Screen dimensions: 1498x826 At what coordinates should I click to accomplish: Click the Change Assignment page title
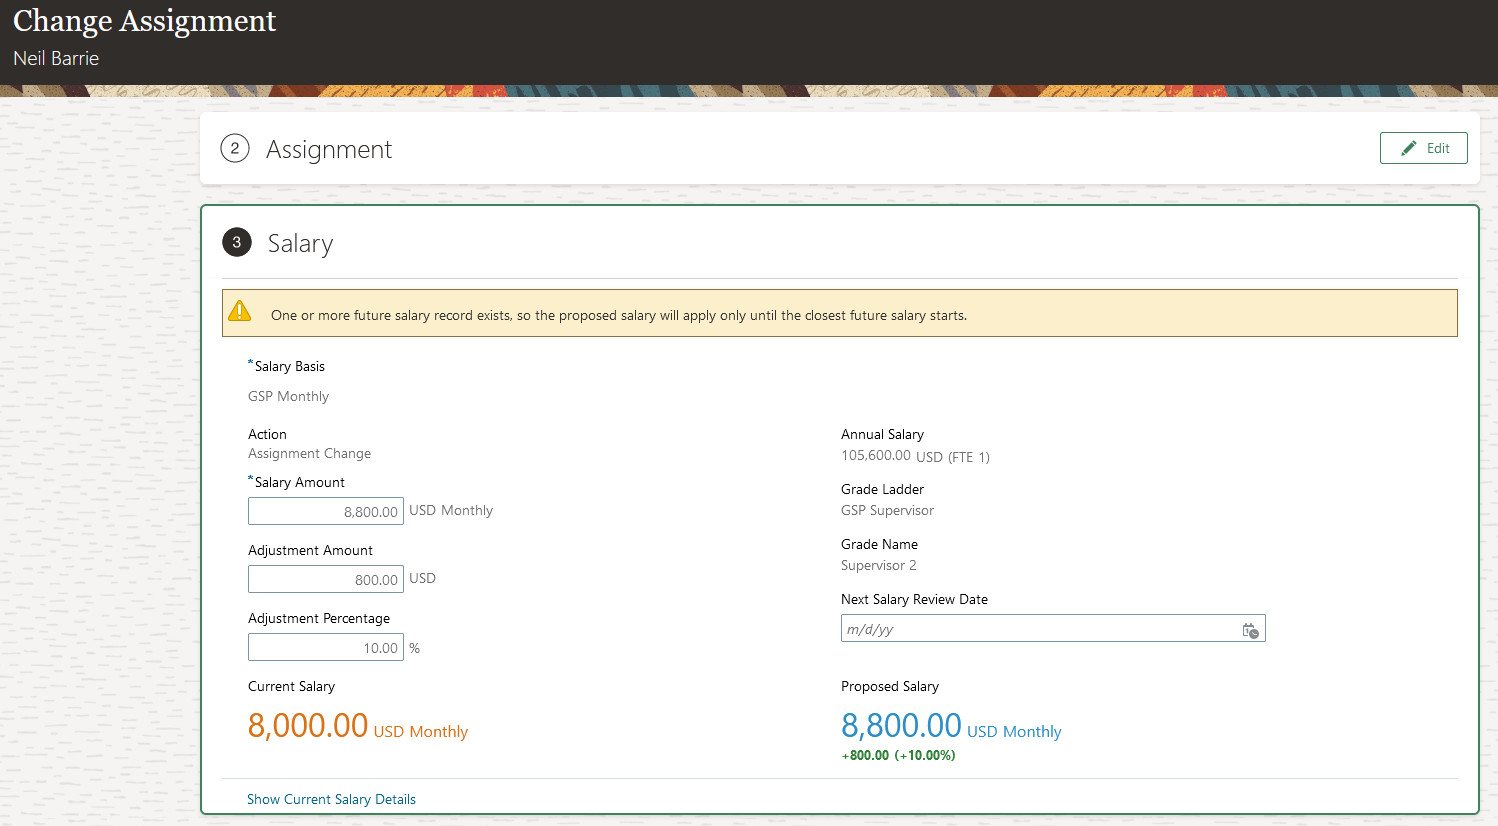tap(144, 21)
